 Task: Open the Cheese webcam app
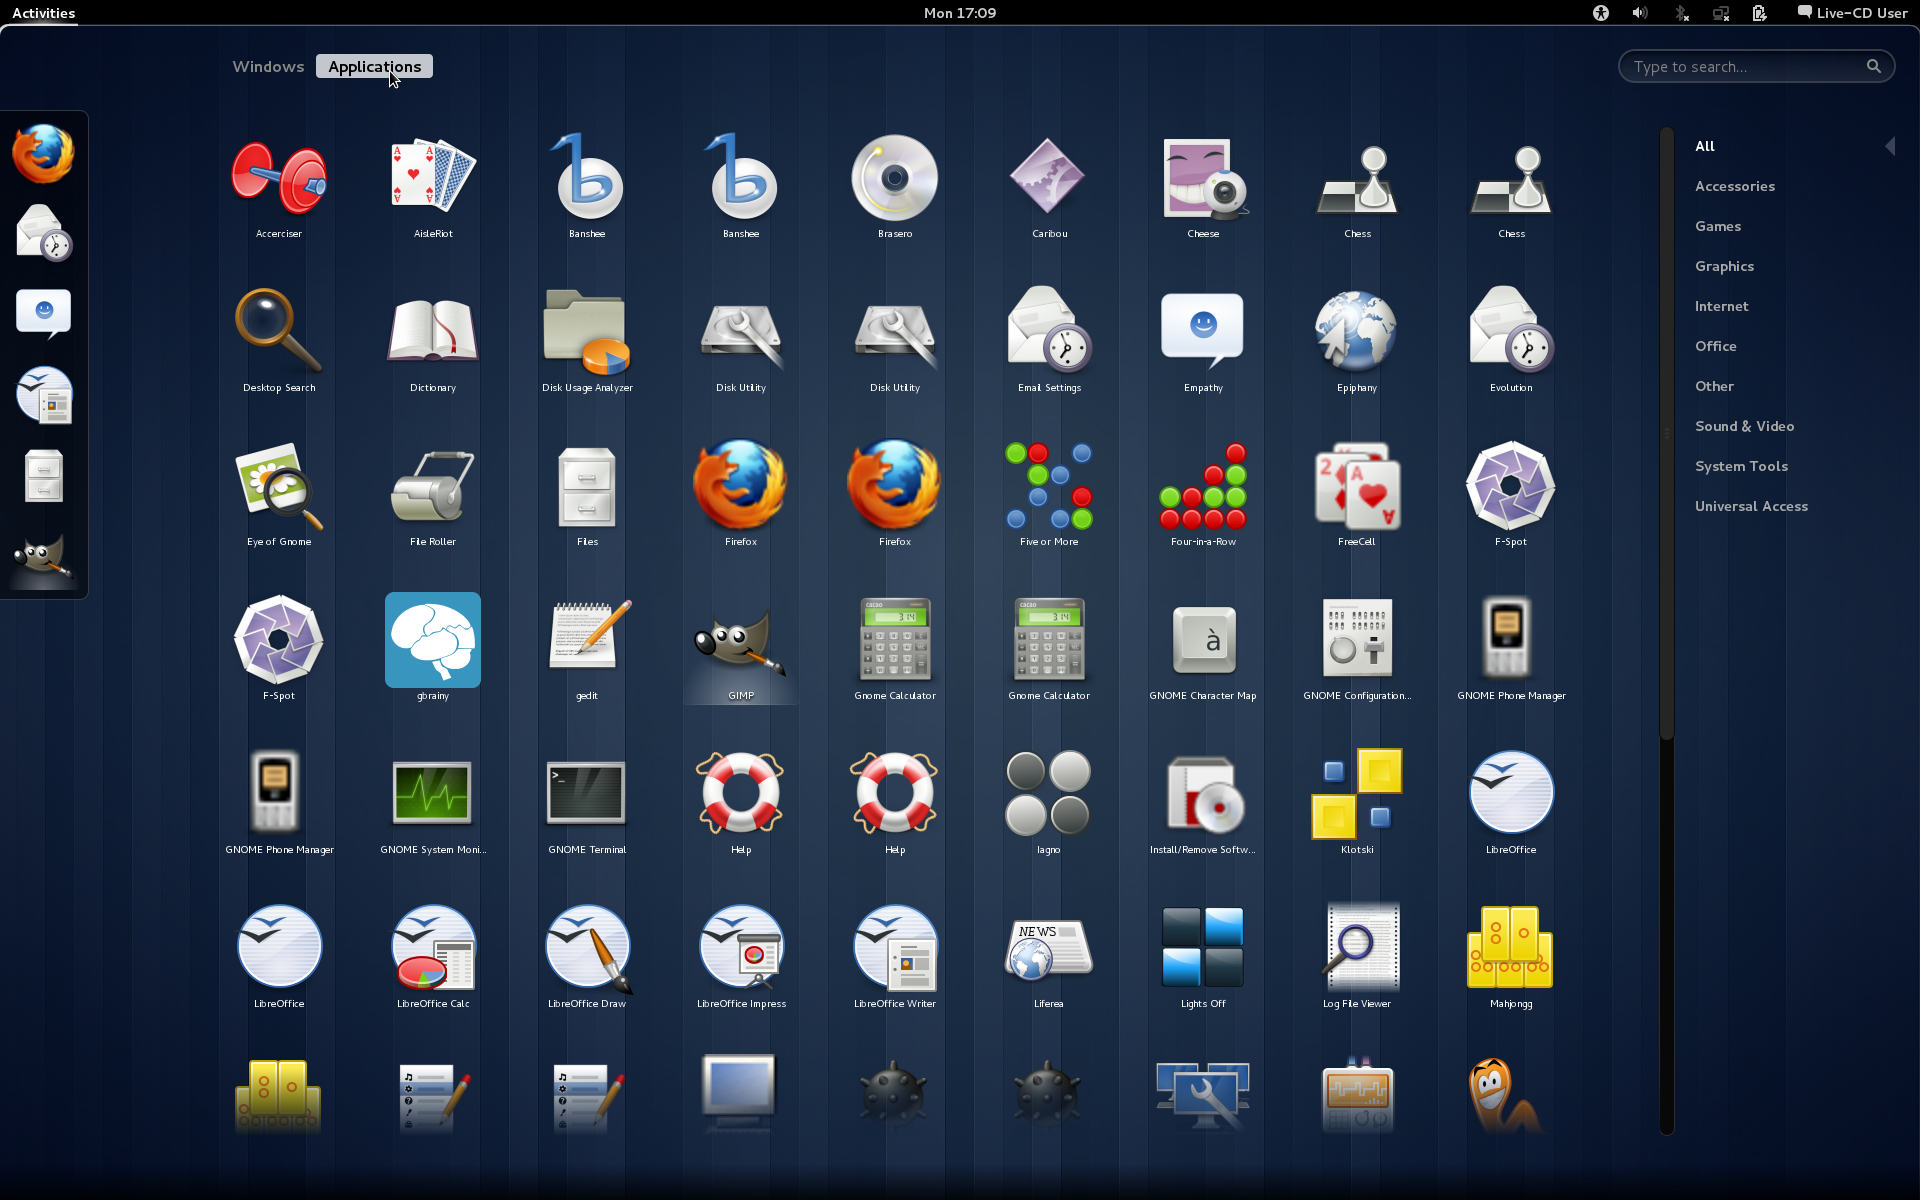[x=1203, y=188]
